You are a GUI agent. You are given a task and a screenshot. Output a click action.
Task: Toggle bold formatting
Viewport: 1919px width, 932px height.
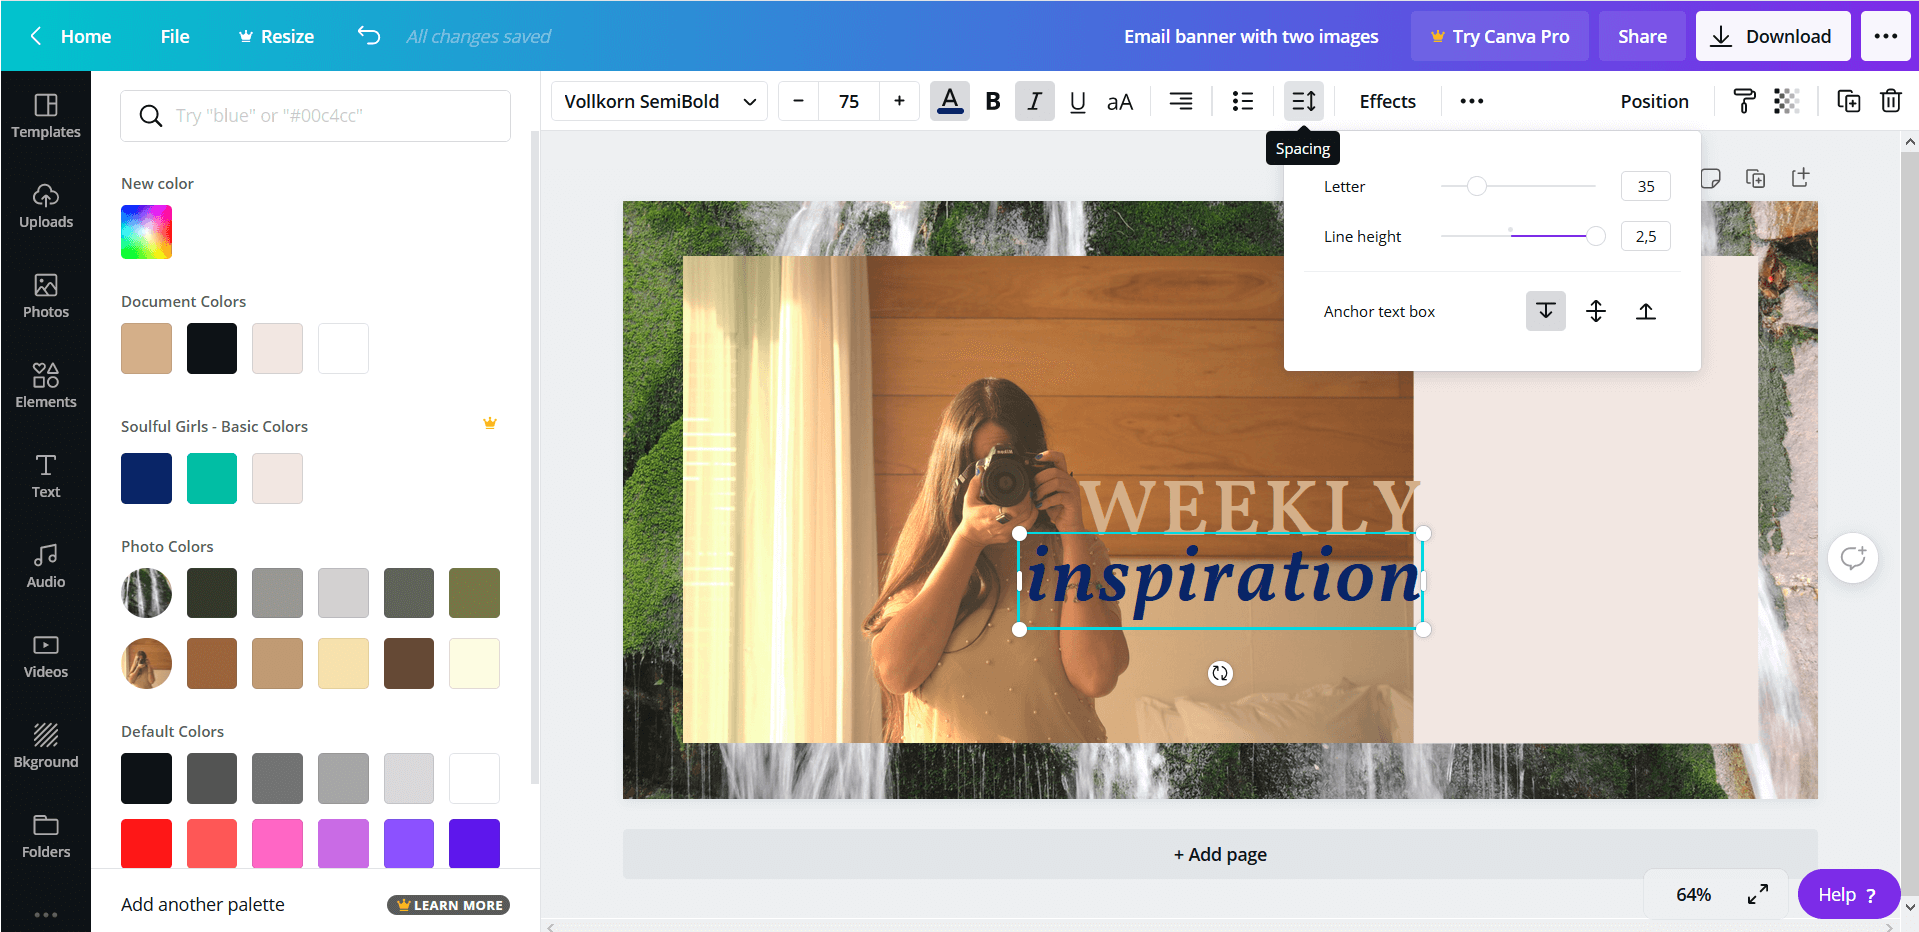click(x=992, y=100)
